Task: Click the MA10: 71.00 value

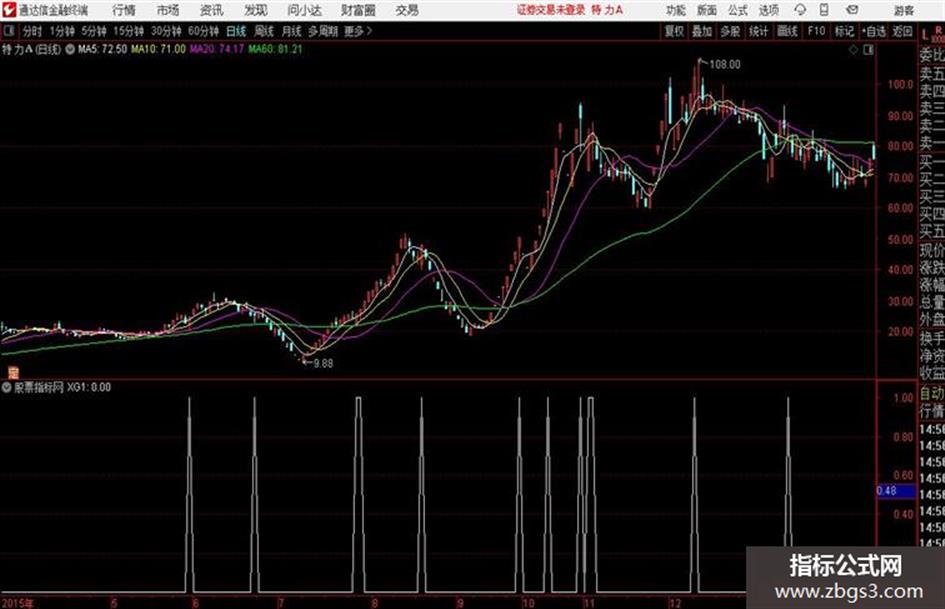Action: pyautogui.click(x=159, y=49)
